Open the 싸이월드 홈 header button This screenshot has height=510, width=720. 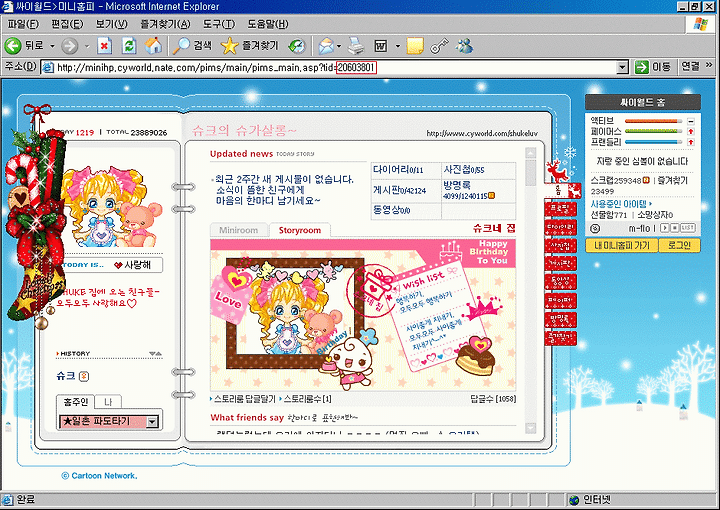coord(642,102)
